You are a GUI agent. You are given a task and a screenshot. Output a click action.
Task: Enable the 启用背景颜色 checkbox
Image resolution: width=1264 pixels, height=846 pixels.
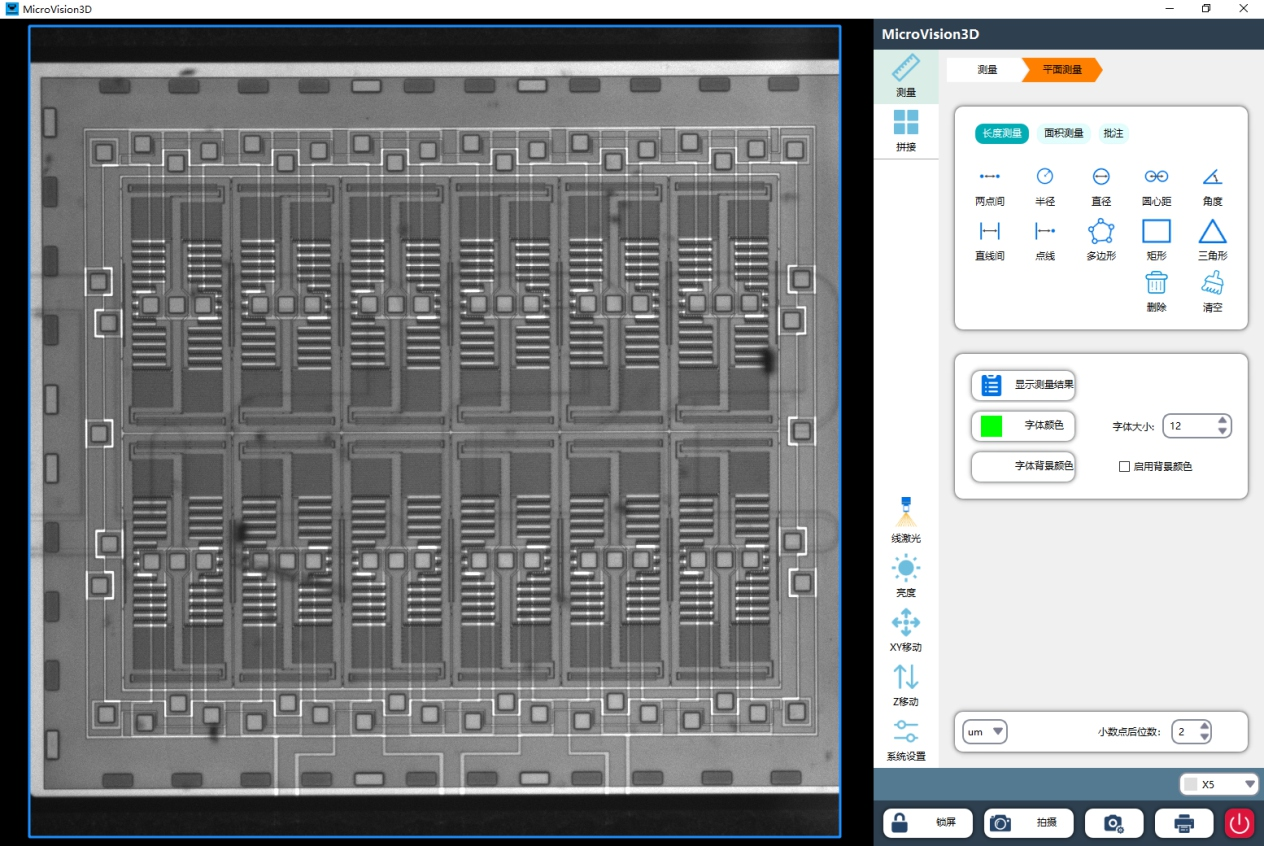[x=1125, y=467]
